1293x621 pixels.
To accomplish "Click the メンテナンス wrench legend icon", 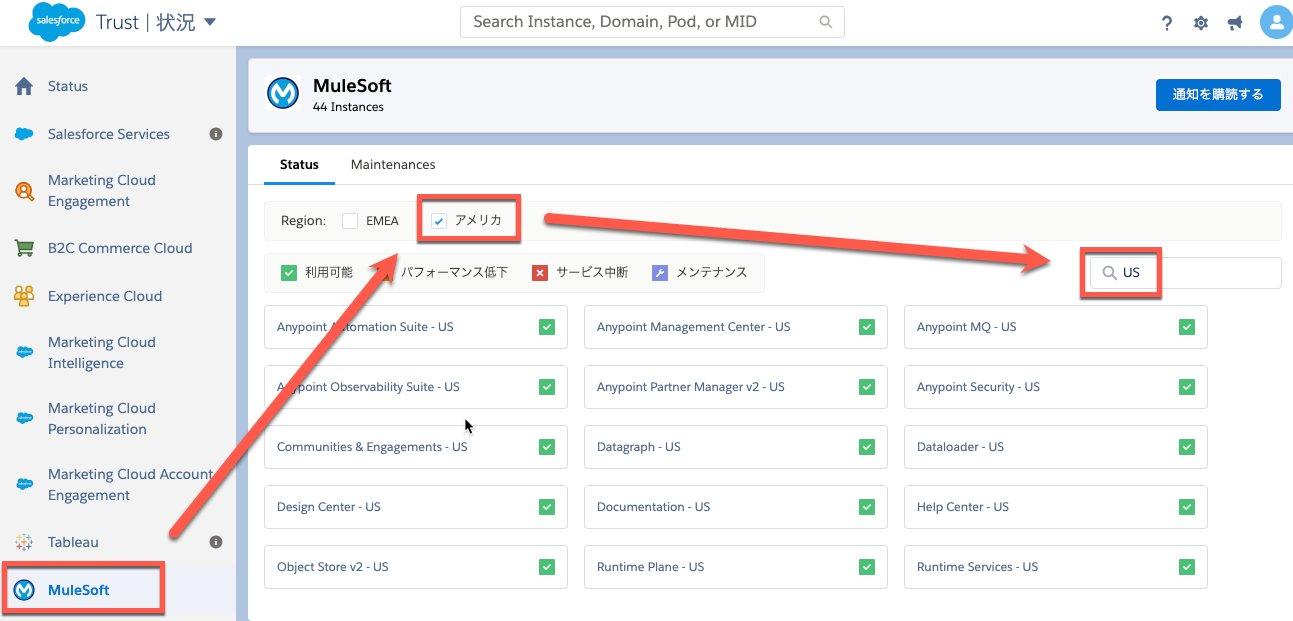I will click(659, 272).
